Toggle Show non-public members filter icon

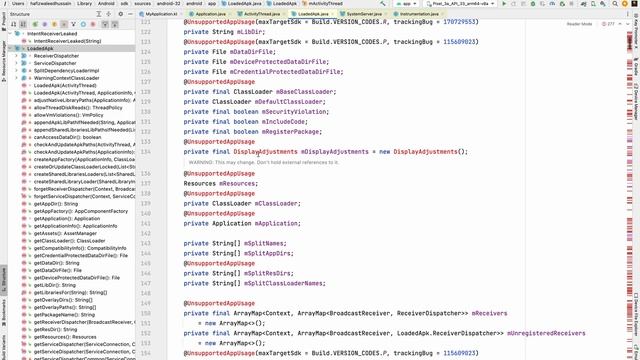point(64,24)
